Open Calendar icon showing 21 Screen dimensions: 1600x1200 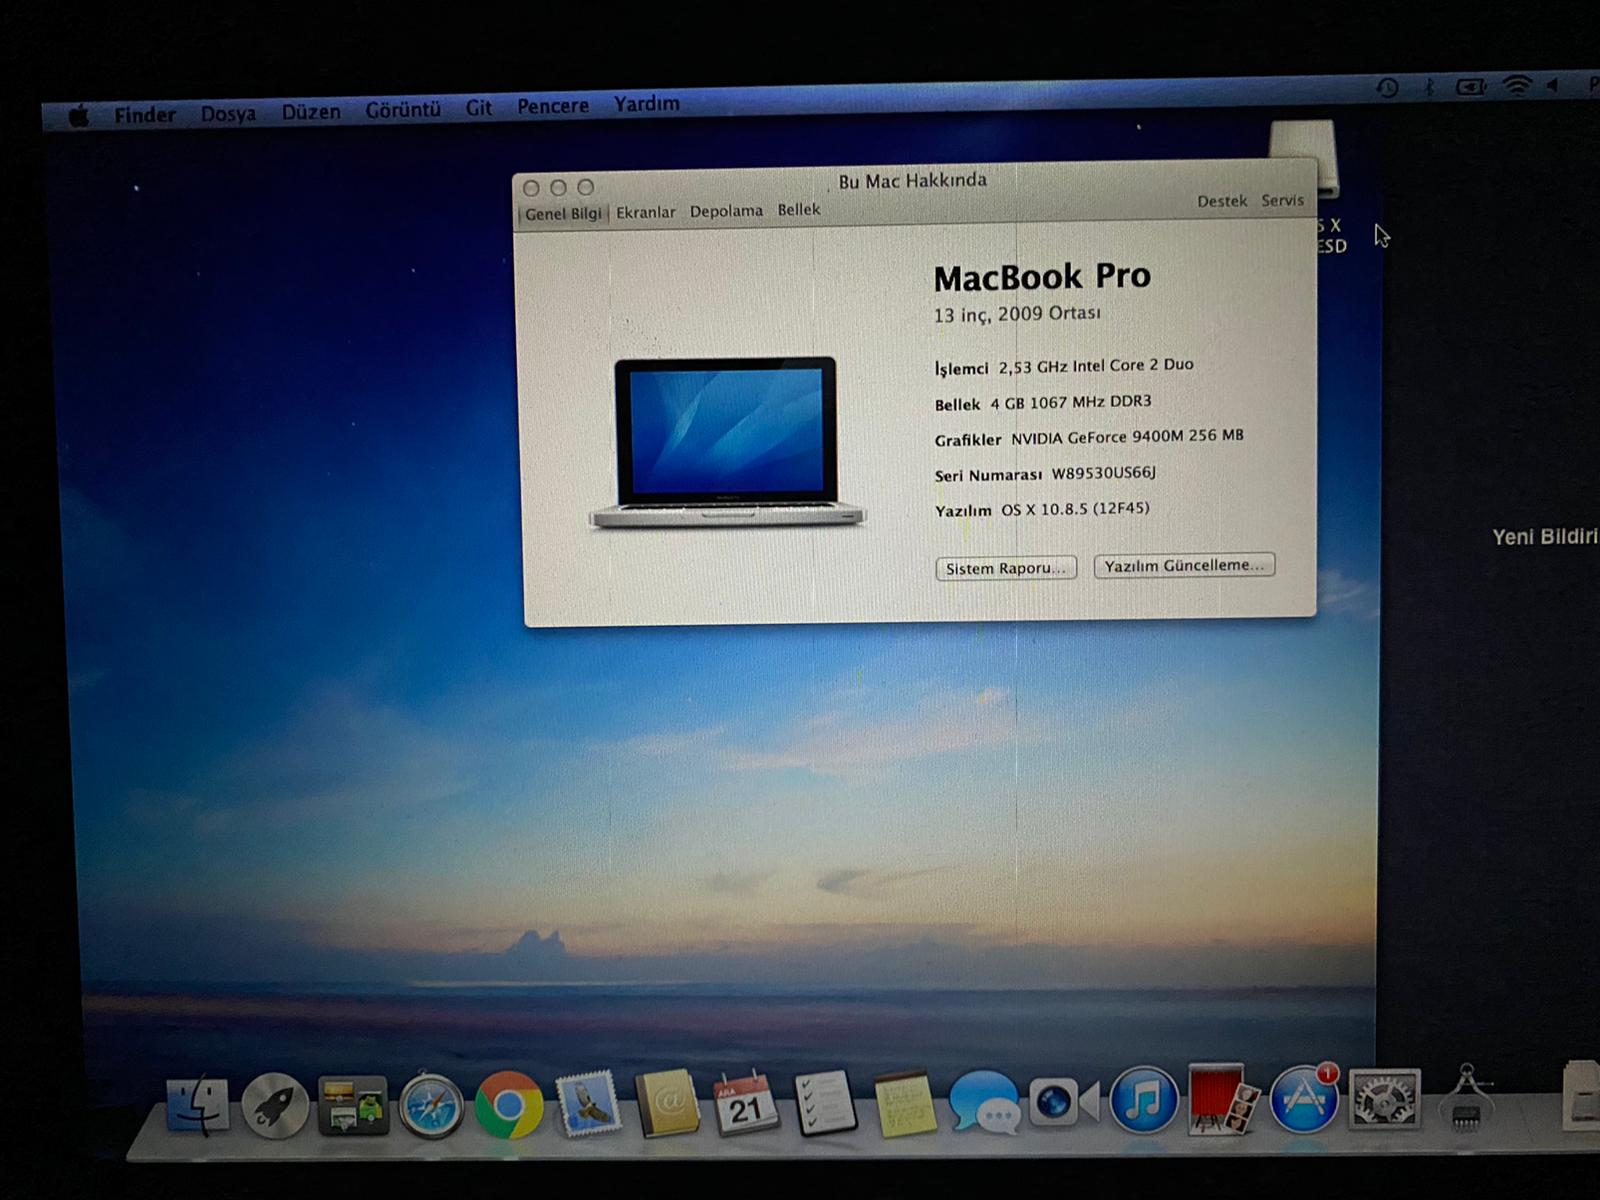745,1103
